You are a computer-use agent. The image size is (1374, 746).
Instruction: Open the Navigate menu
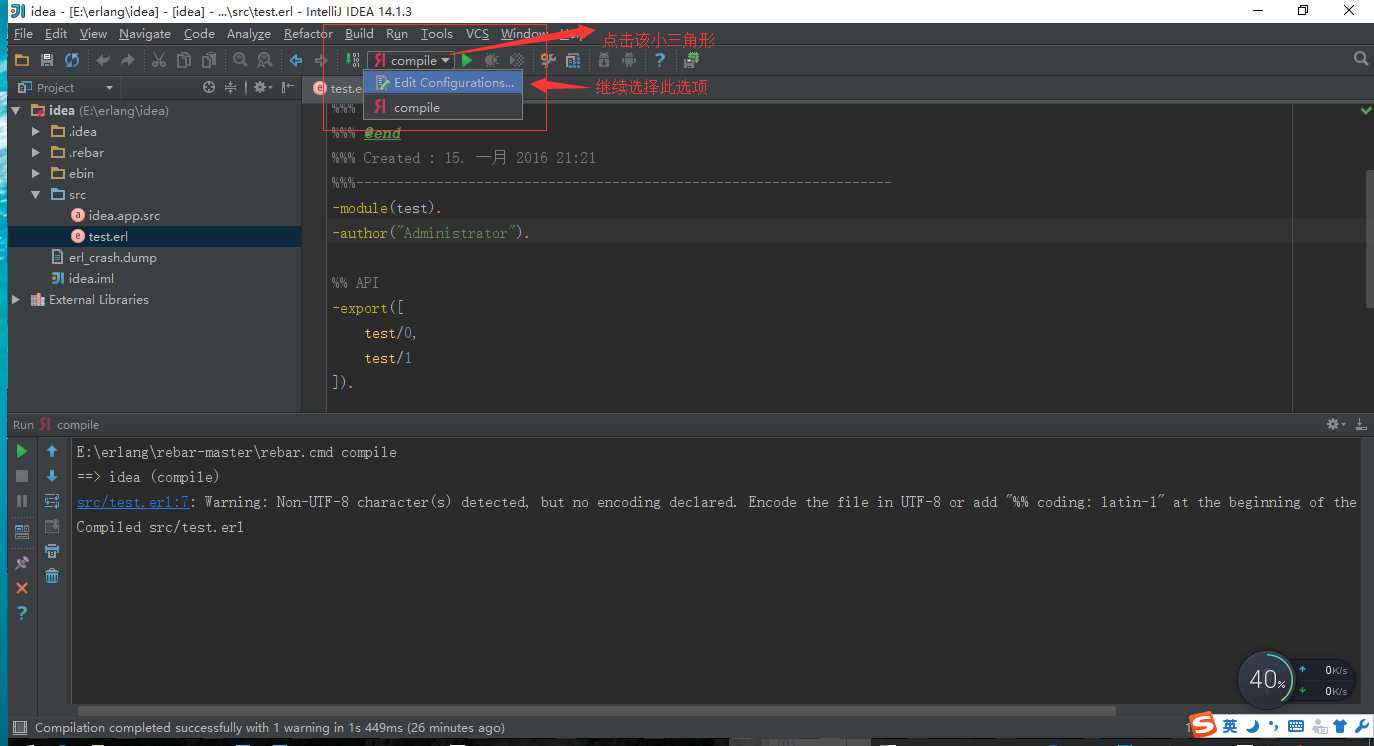pyautogui.click(x=145, y=33)
